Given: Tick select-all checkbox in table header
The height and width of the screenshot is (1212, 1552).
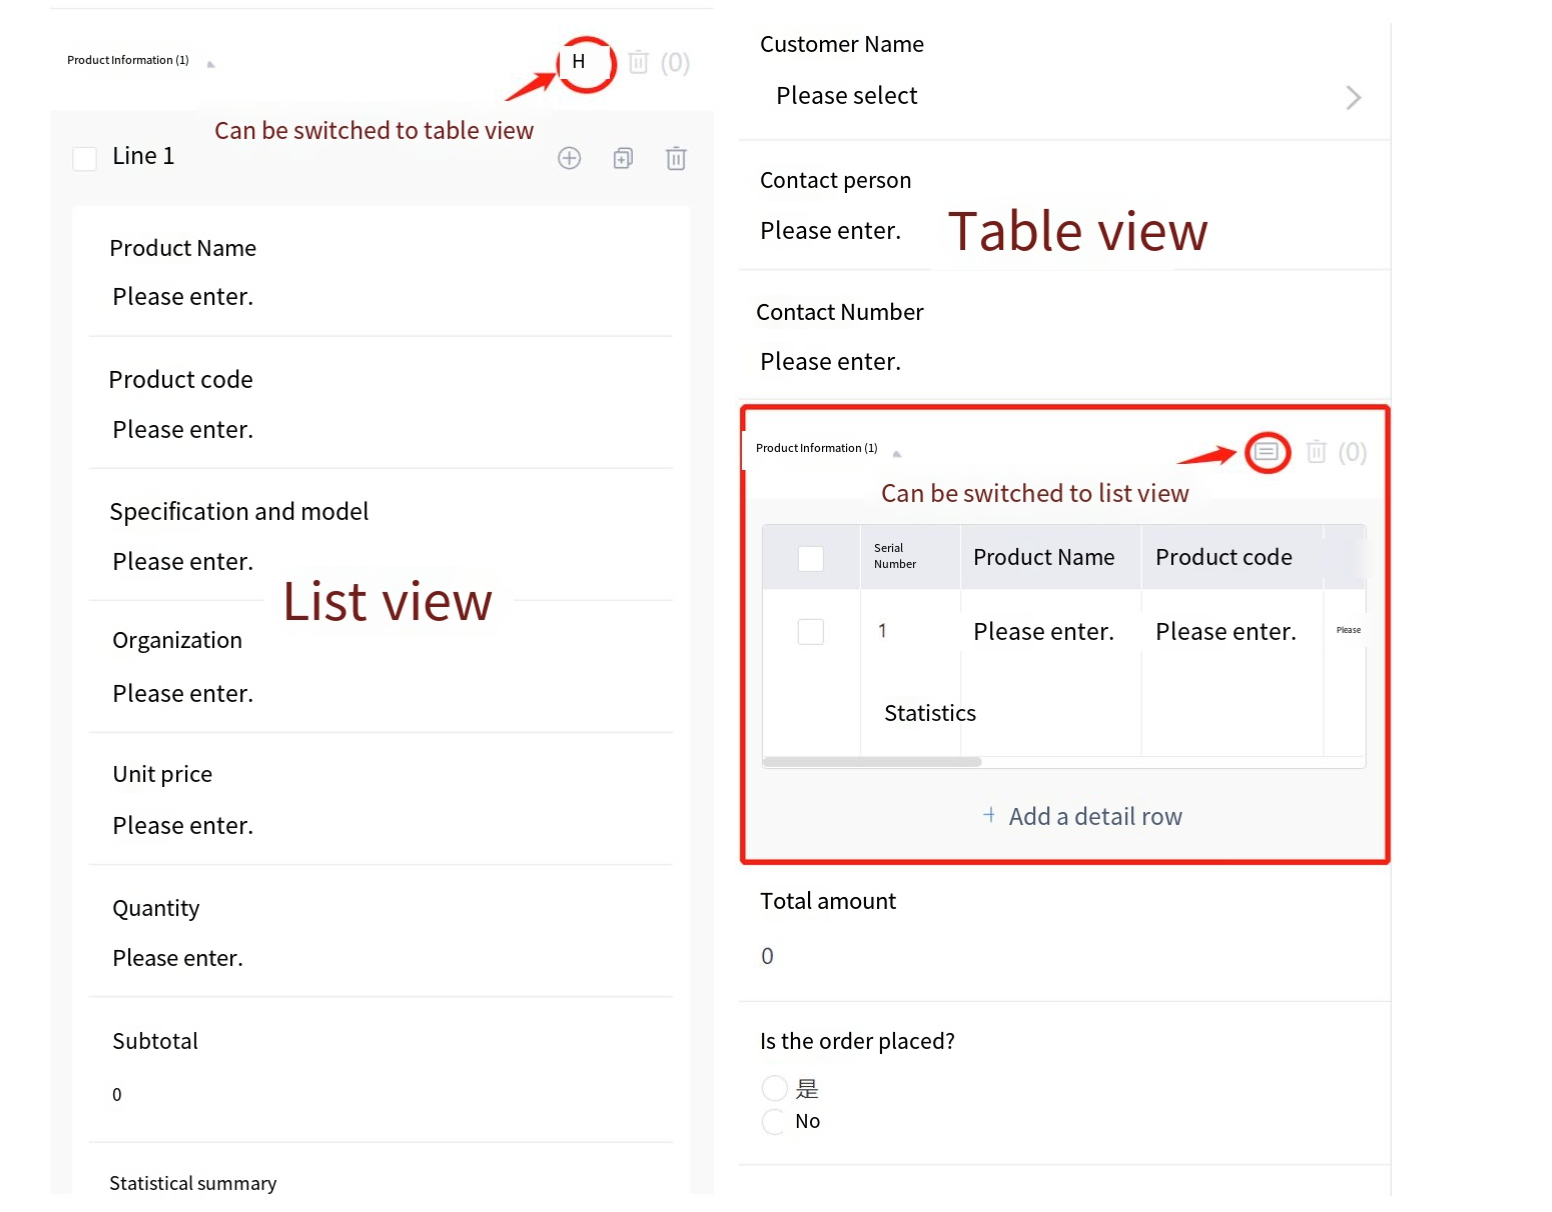Looking at the screenshot, I should pyautogui.click(x=811, y=558).
